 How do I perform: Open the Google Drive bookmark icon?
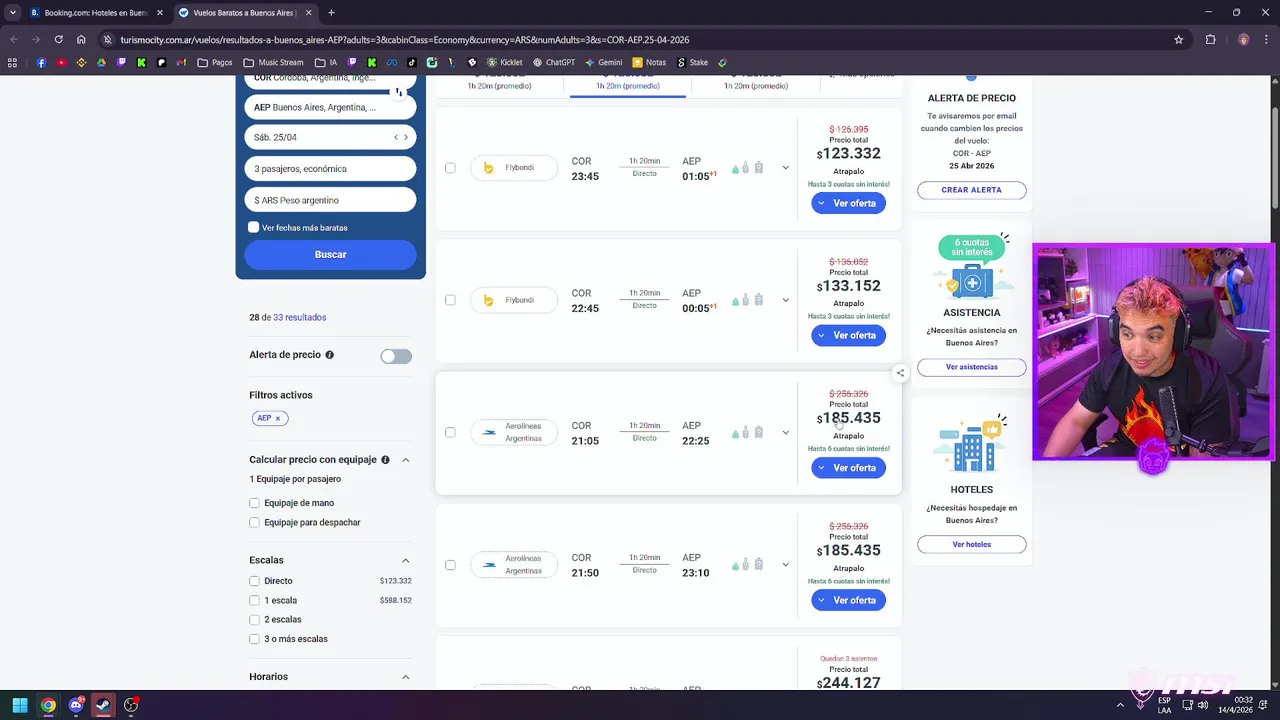[x=101, y=62]
